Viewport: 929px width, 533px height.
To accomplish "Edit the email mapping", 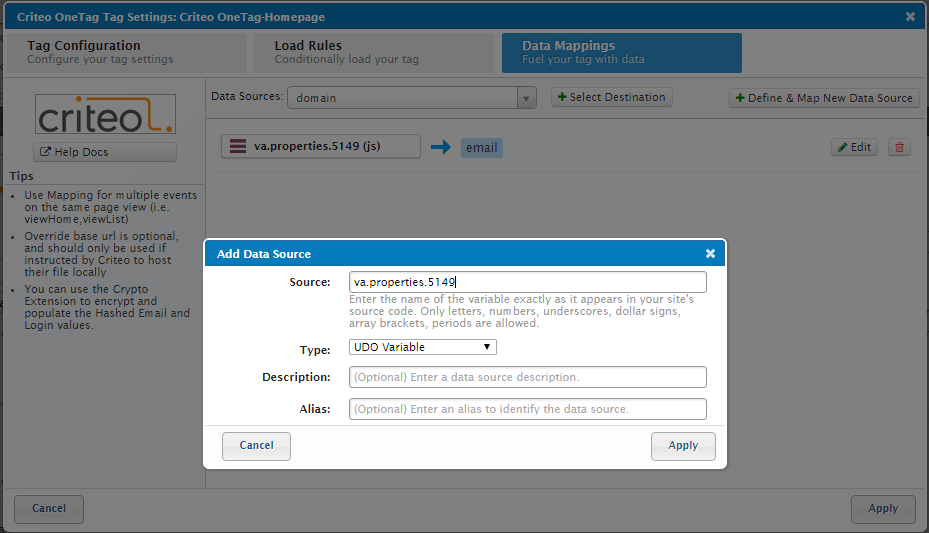I will click(x=854, y=147).
